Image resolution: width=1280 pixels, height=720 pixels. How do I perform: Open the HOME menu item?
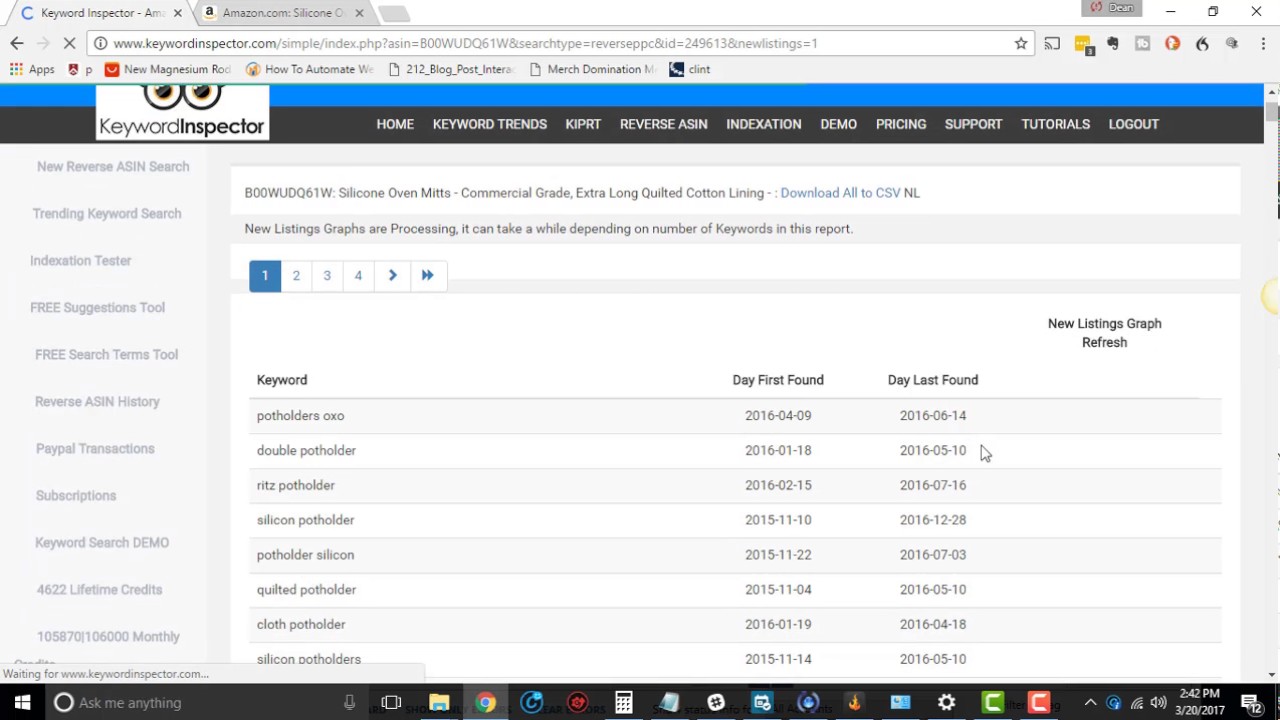tap(395, 124)
